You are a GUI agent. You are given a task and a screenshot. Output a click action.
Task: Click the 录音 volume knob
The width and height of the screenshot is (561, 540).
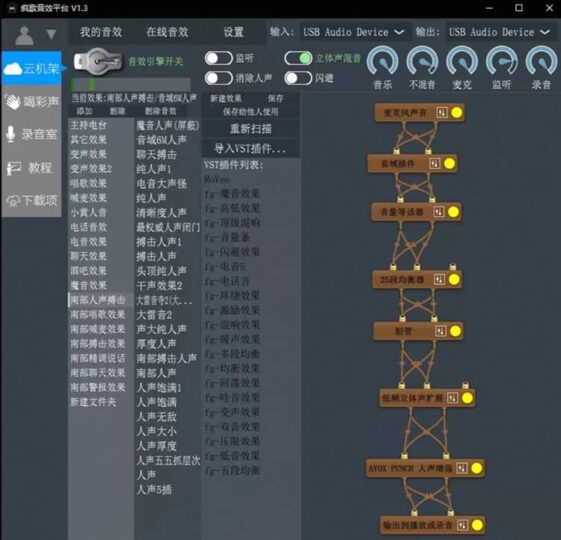tap(541, 60)
